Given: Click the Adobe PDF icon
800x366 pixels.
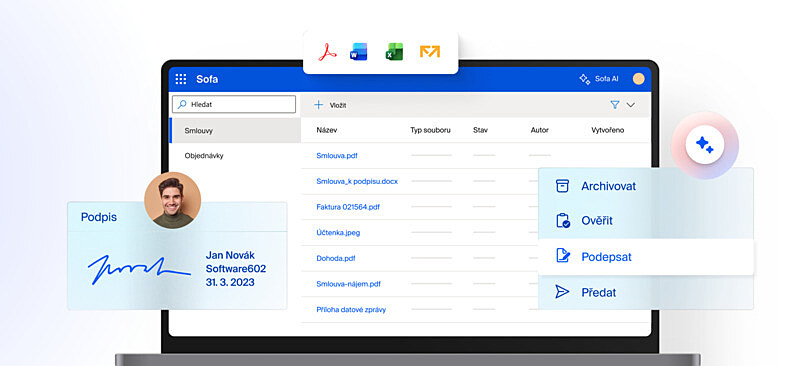Looking at the screenshot, I should pos(328,52).
